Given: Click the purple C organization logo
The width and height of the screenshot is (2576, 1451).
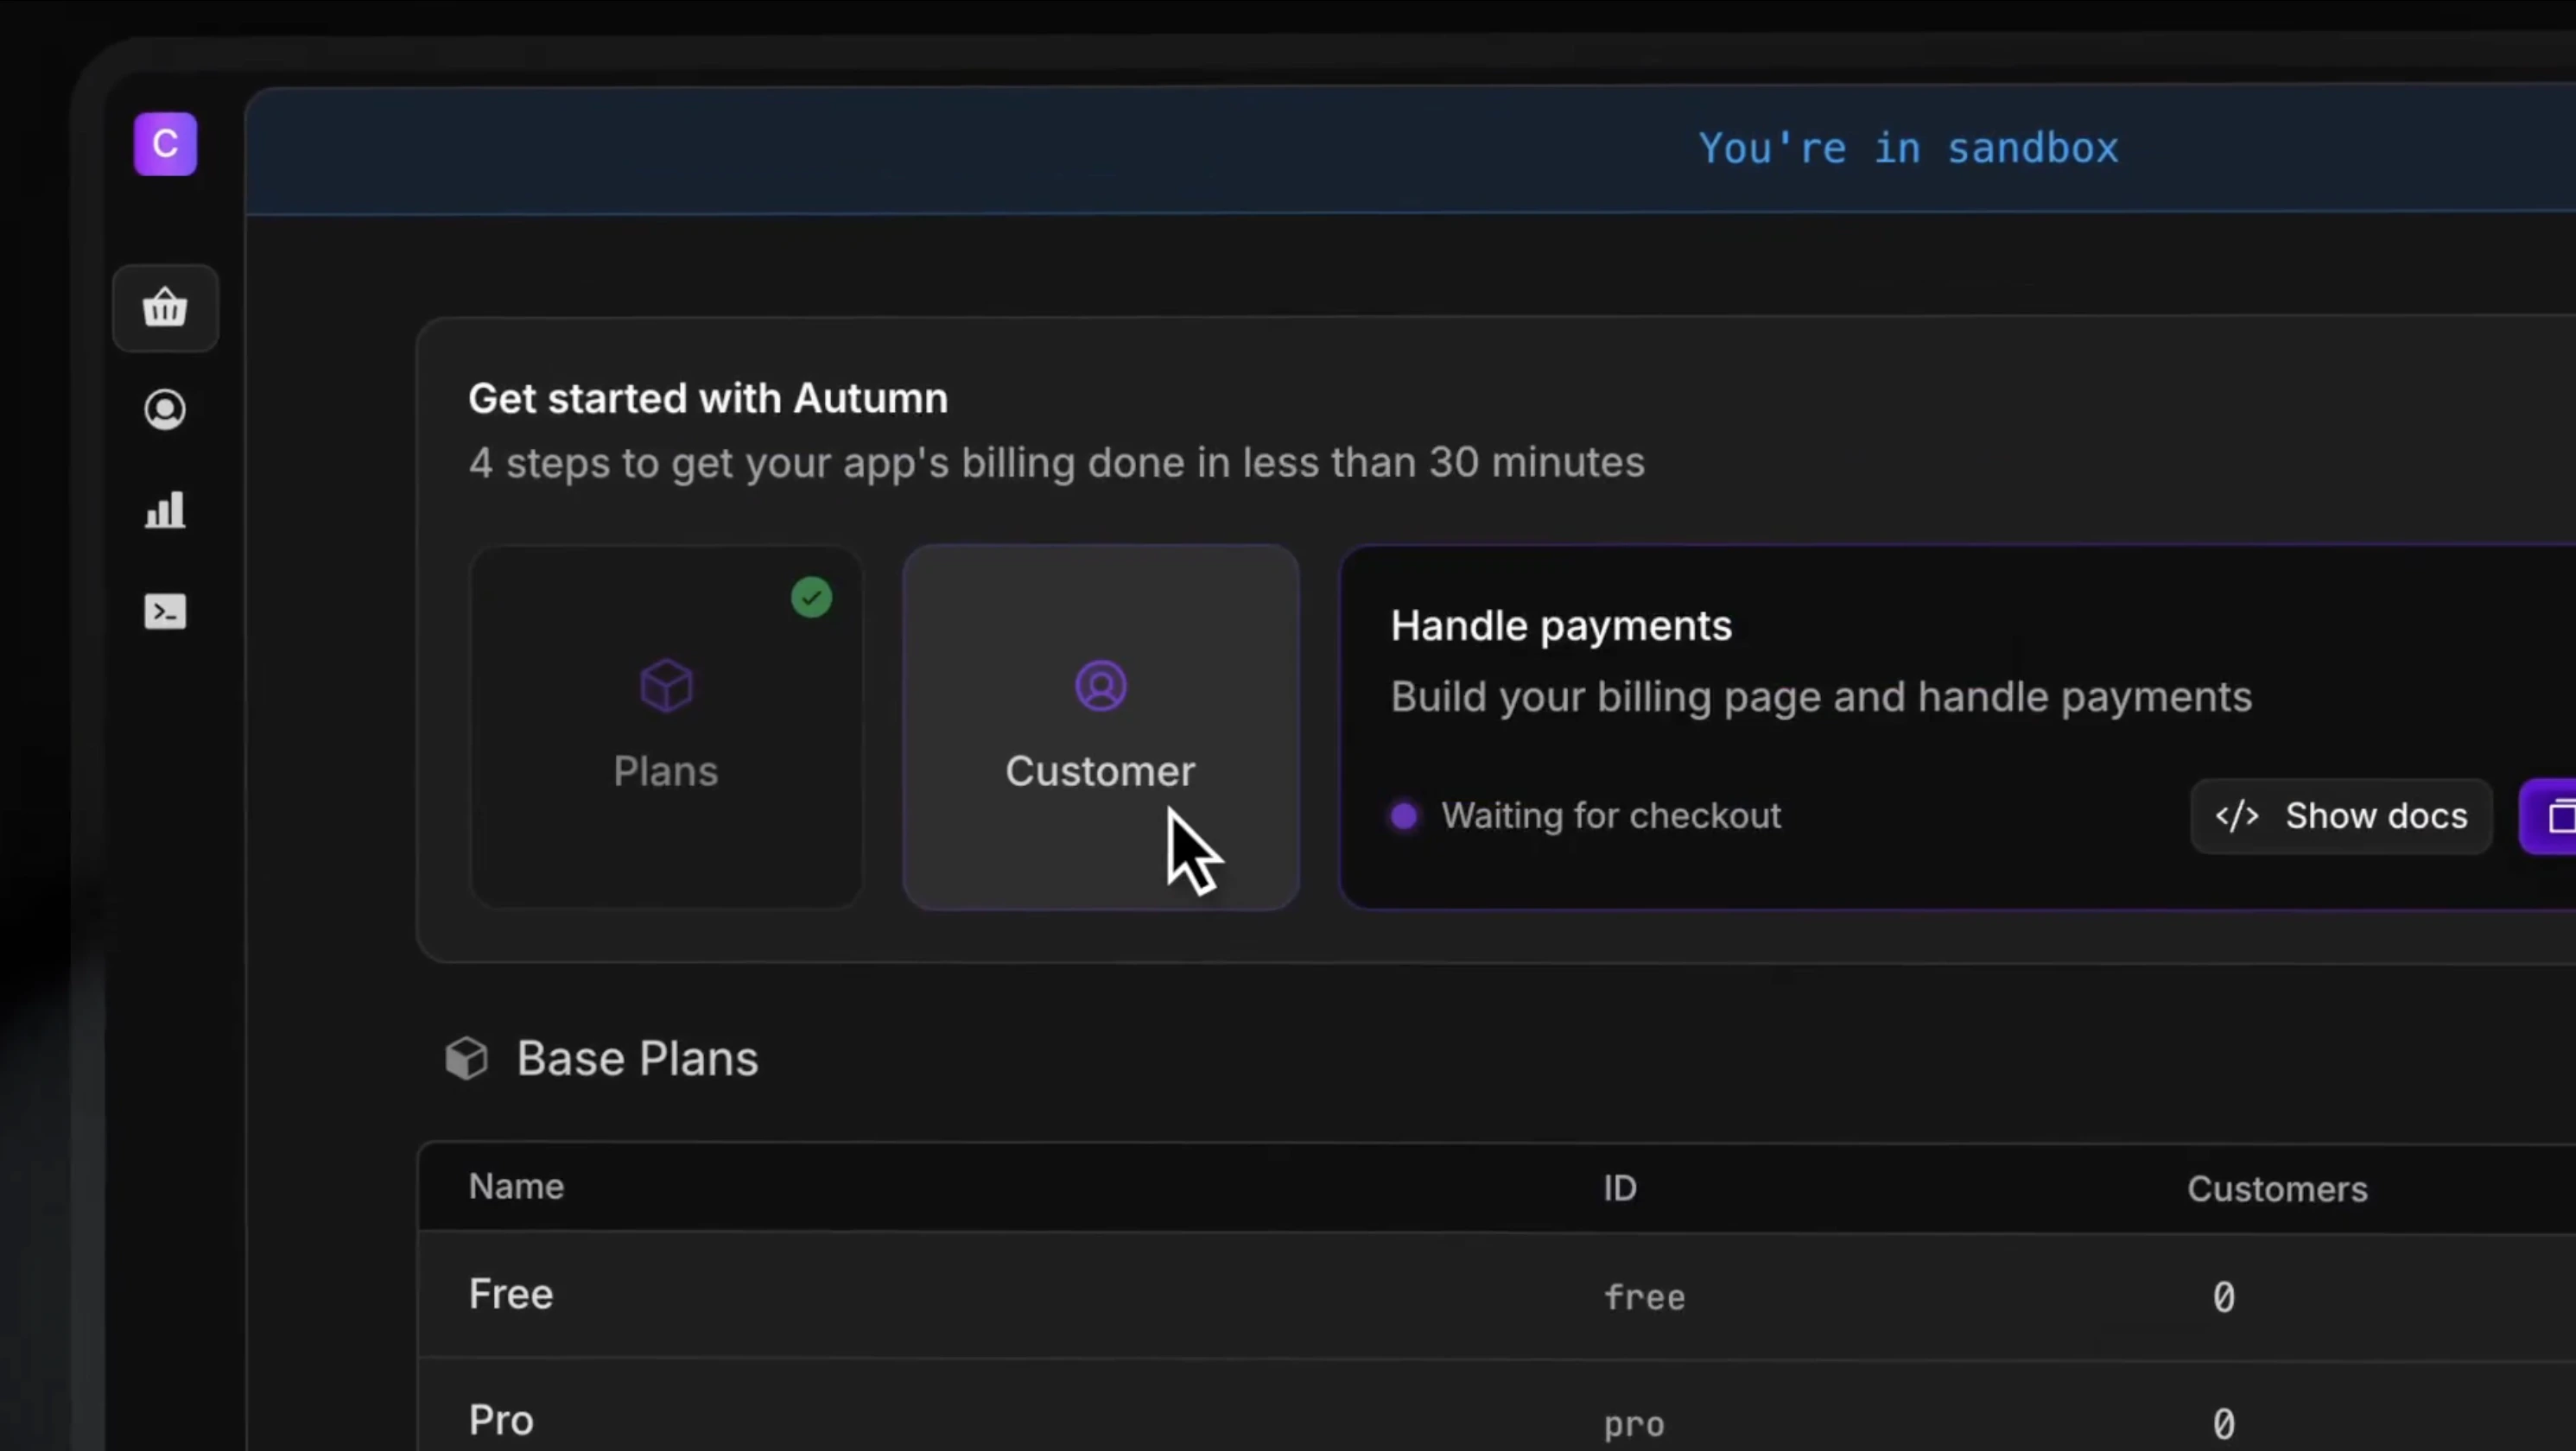Looking at the screenshot, I should pyautogui.click(x=165, y=144).
